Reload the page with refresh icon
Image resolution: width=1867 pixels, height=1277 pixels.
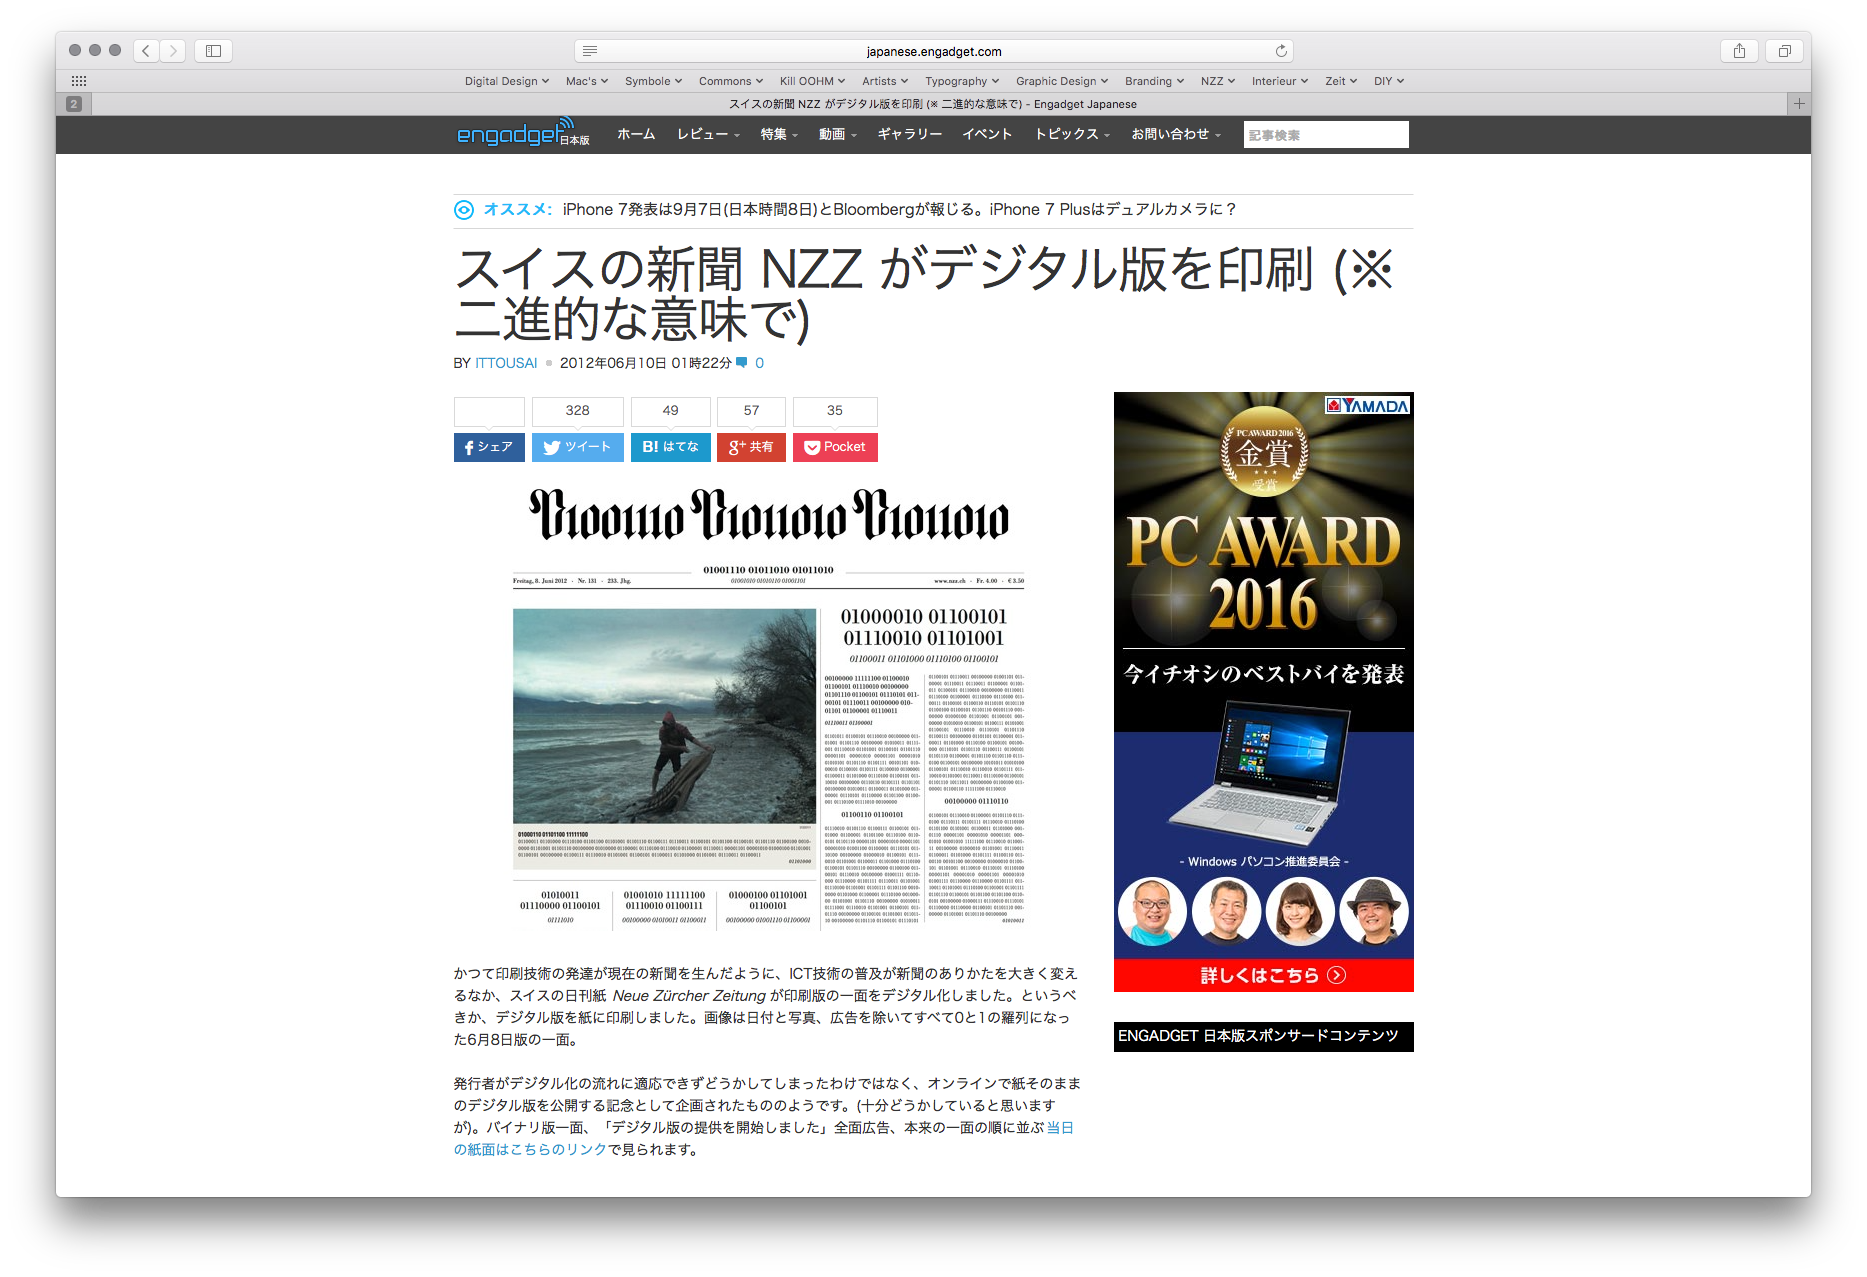click(x=1281, y=51)
